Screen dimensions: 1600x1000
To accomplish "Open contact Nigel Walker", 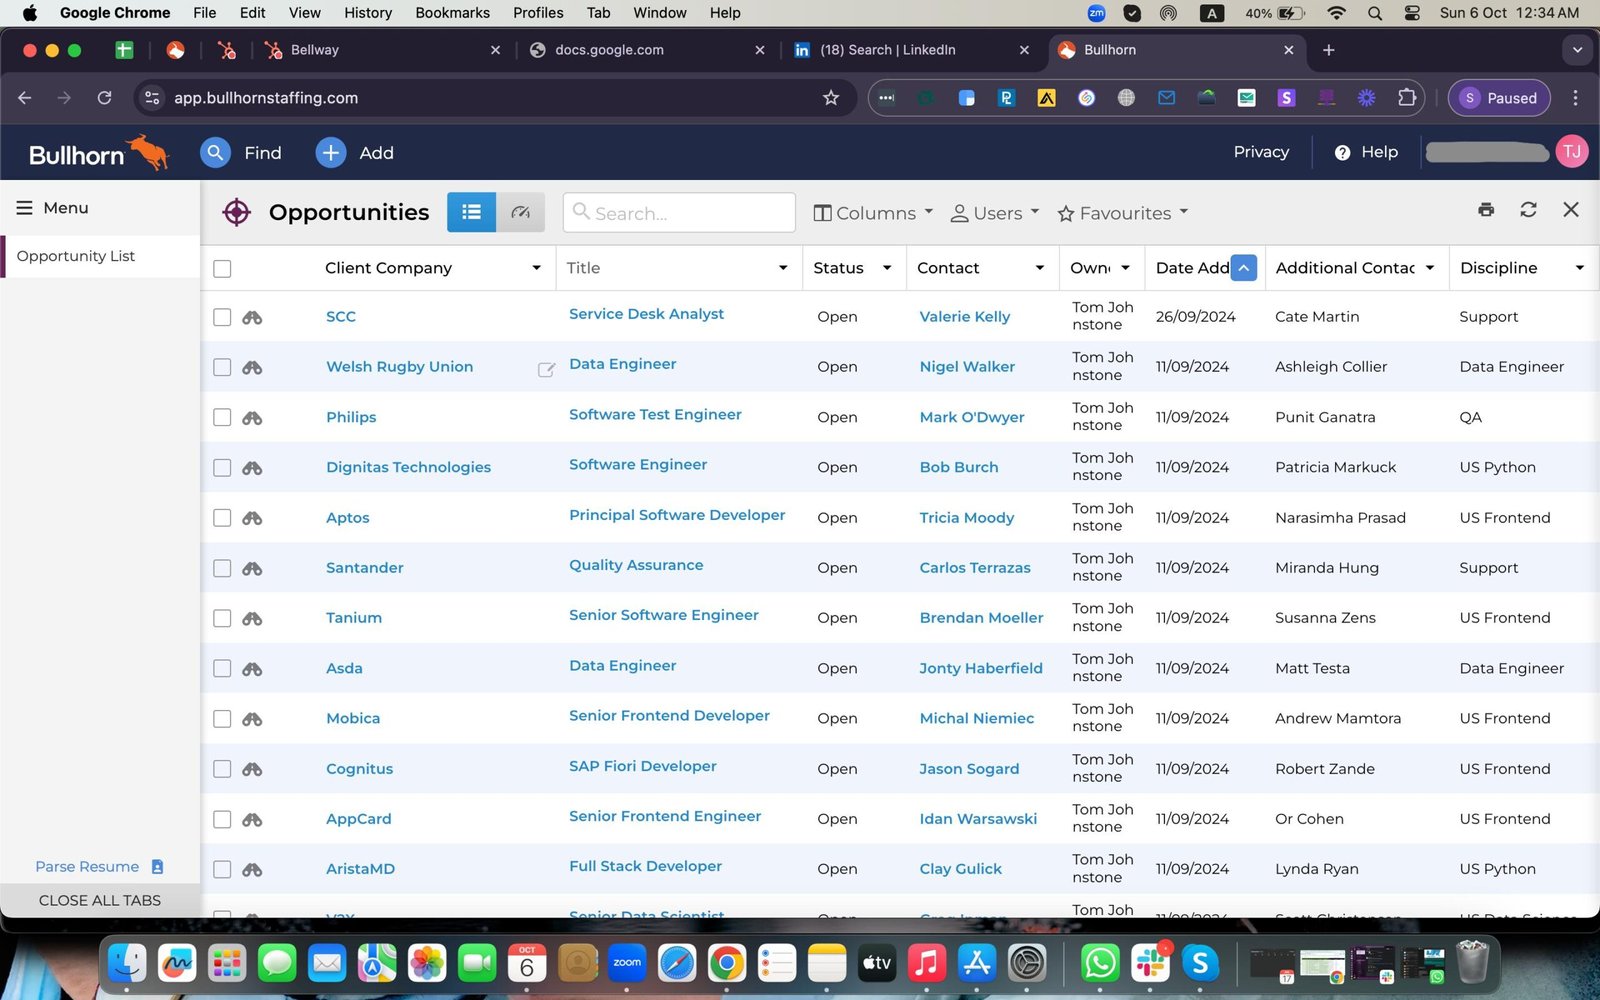I will coord(967,367).
